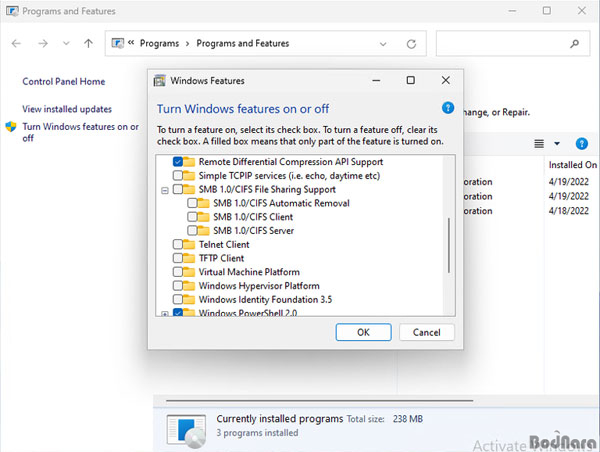Select the Windows Hypervisor Platform label

259,286
